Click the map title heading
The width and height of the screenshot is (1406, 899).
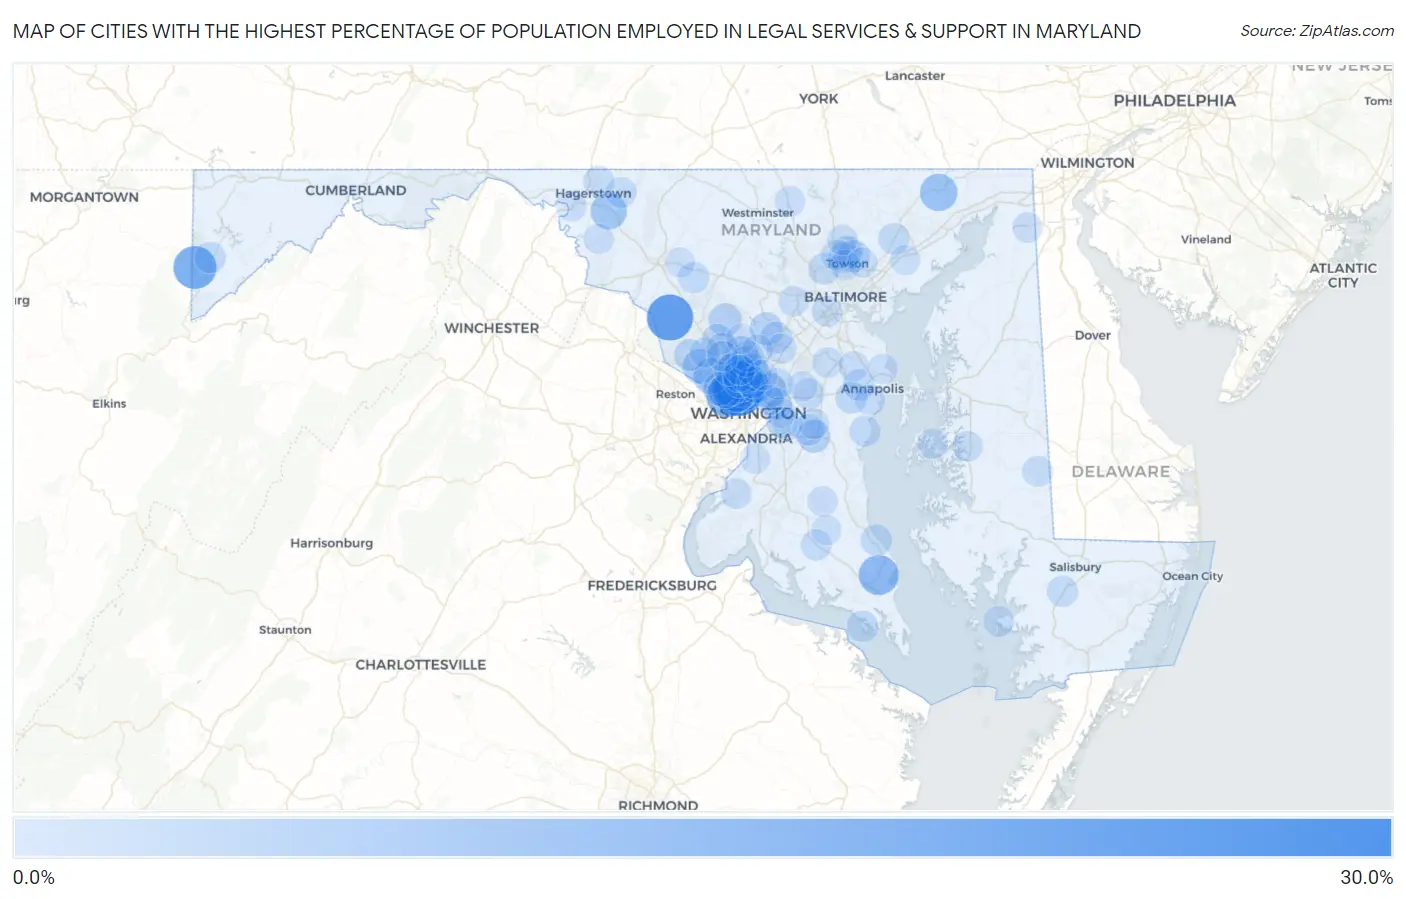pyautogui.click(x=577, y=31)
